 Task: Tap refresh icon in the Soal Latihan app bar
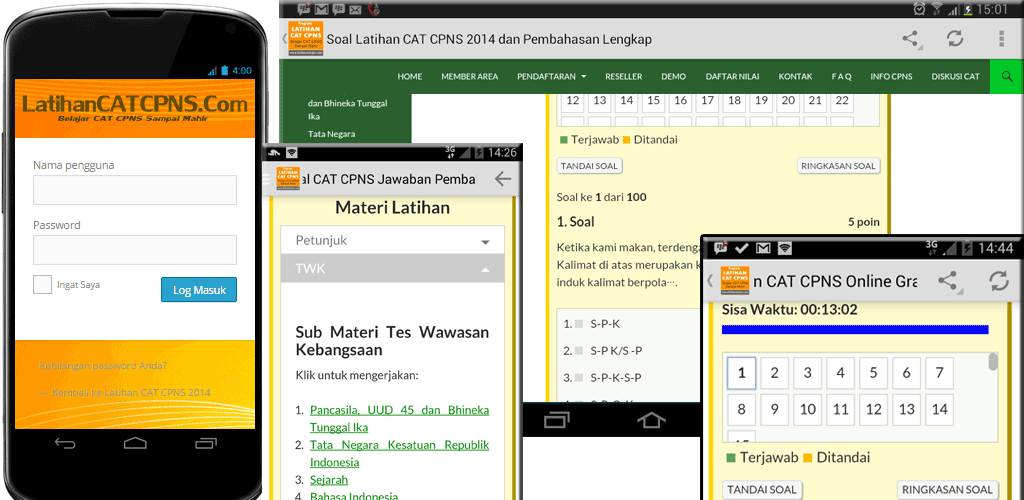pyautogui.click(x=955, y=39)
